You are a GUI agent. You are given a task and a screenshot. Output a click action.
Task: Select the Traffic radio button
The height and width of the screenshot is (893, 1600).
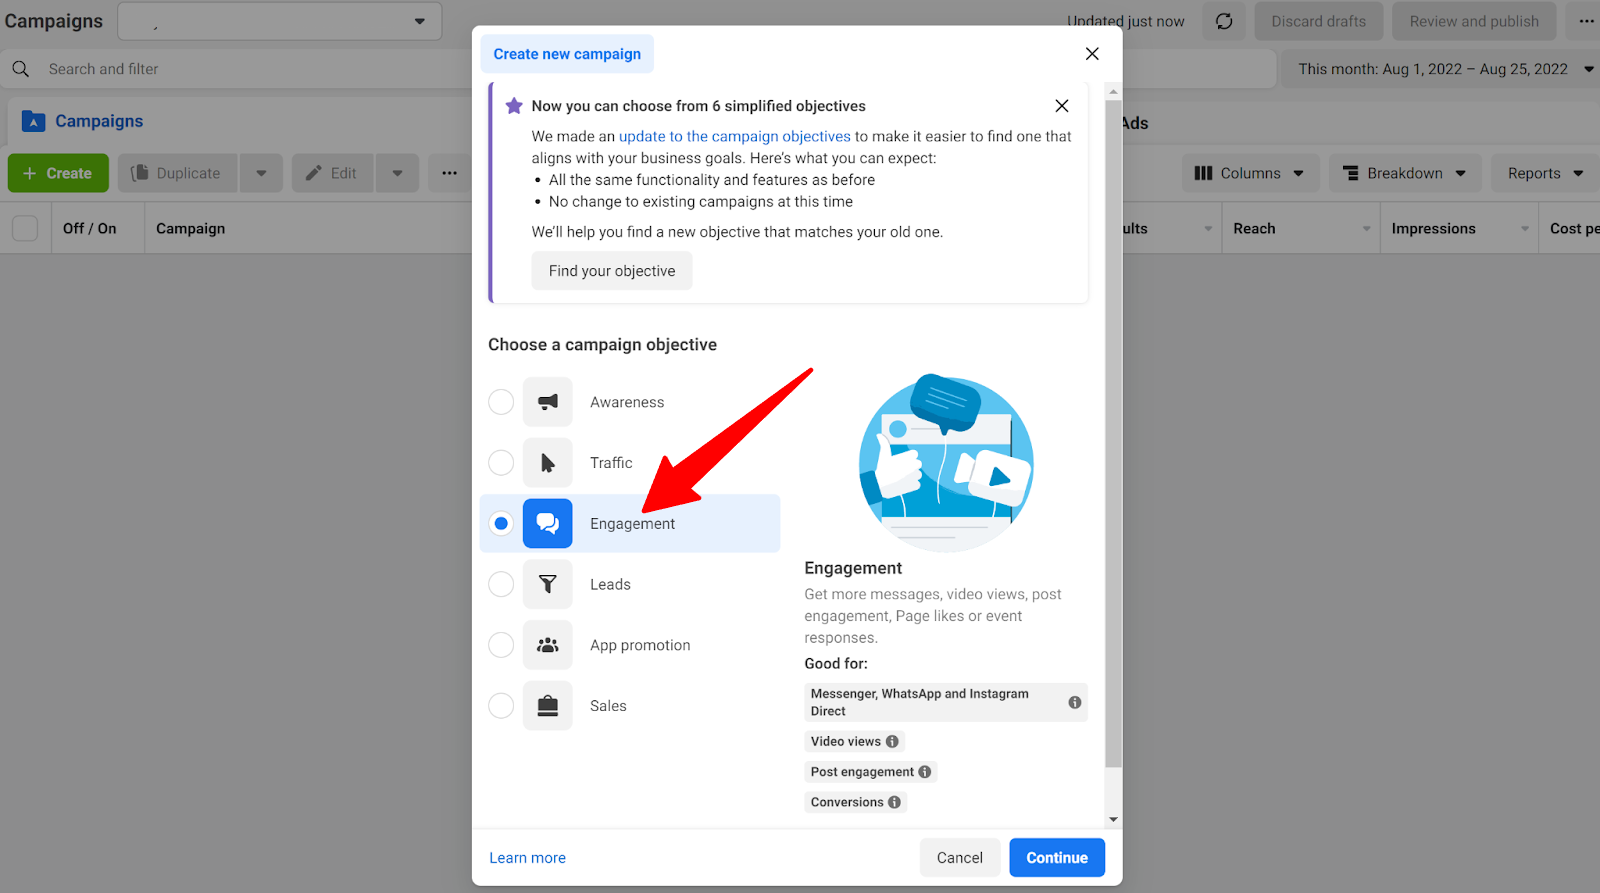click(x=501, y=463)
